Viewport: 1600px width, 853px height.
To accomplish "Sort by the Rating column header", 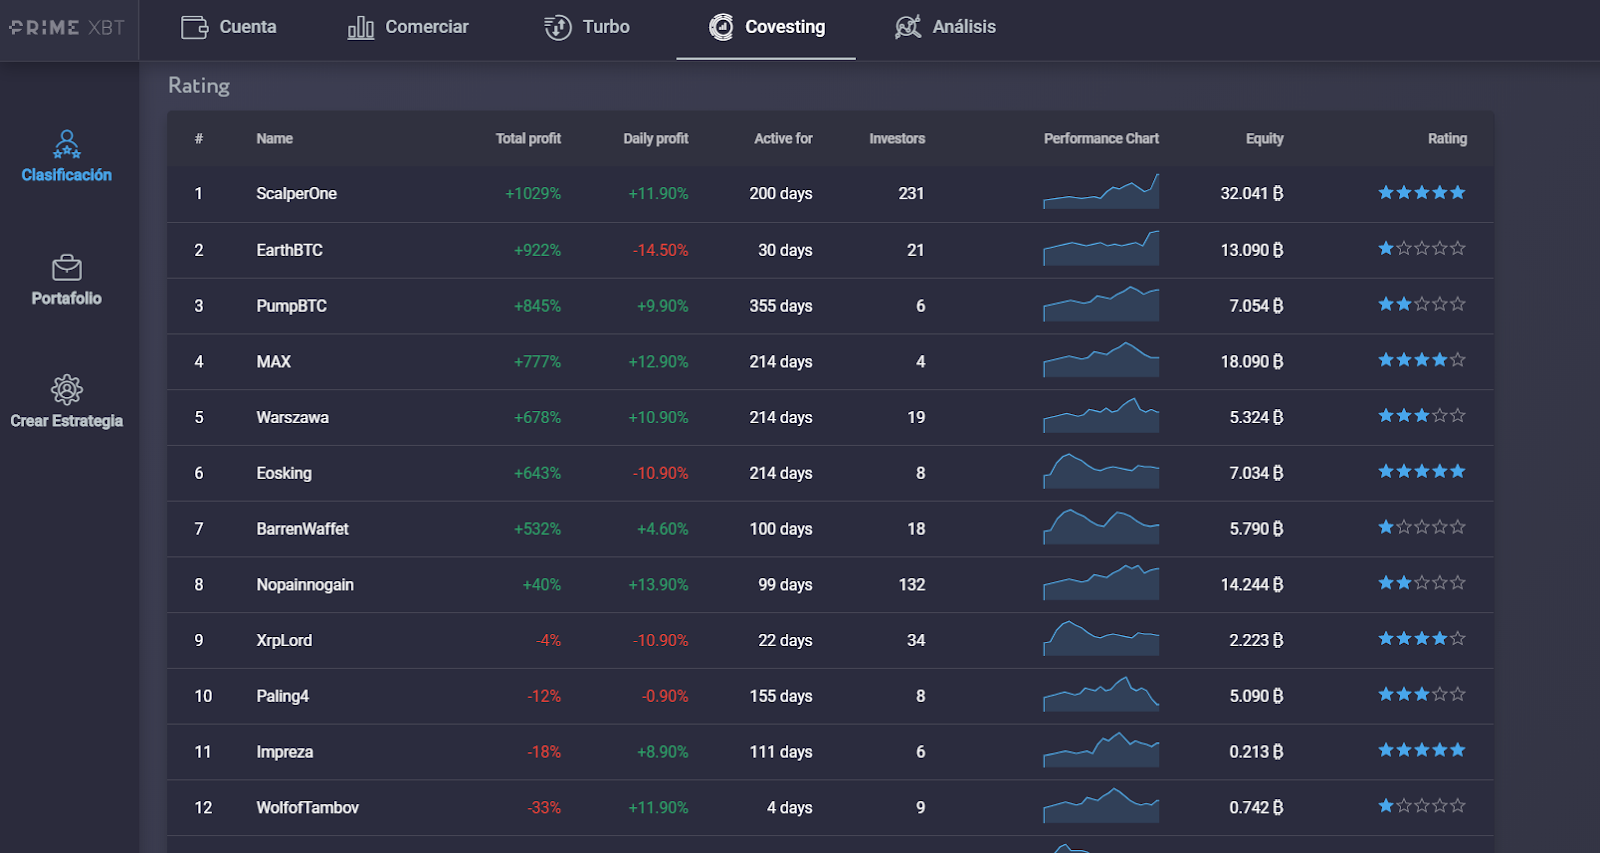I will coord(1447,139).
